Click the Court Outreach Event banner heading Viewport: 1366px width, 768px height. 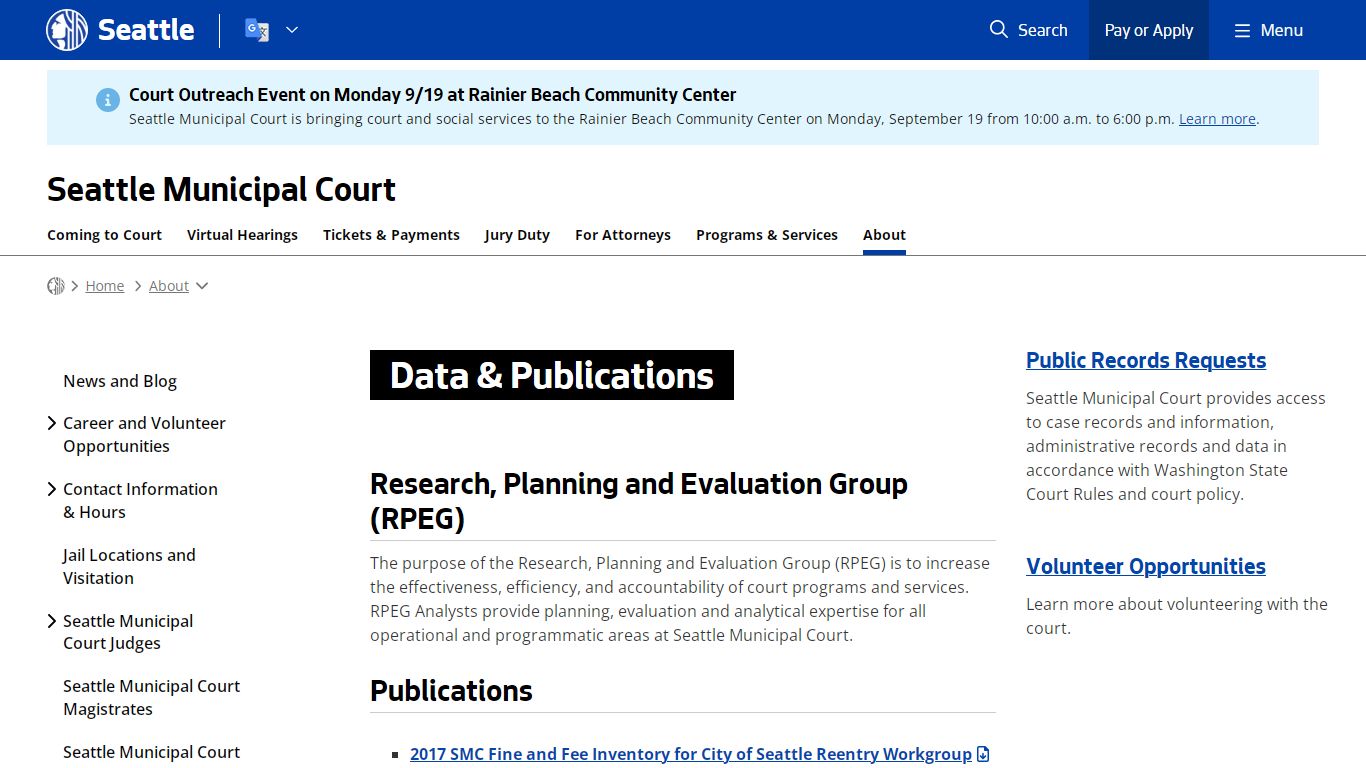[x=432, y=95]
